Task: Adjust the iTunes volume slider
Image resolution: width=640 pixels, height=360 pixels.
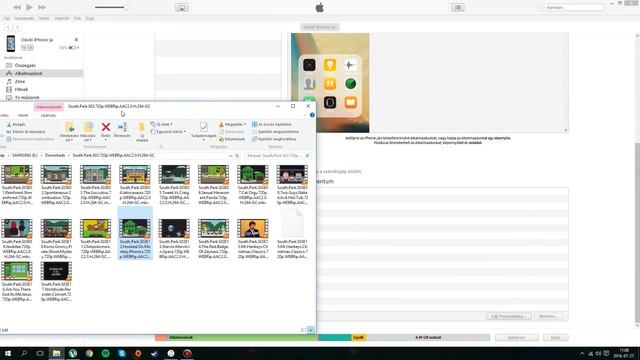Action: click(x=111, y=7)
